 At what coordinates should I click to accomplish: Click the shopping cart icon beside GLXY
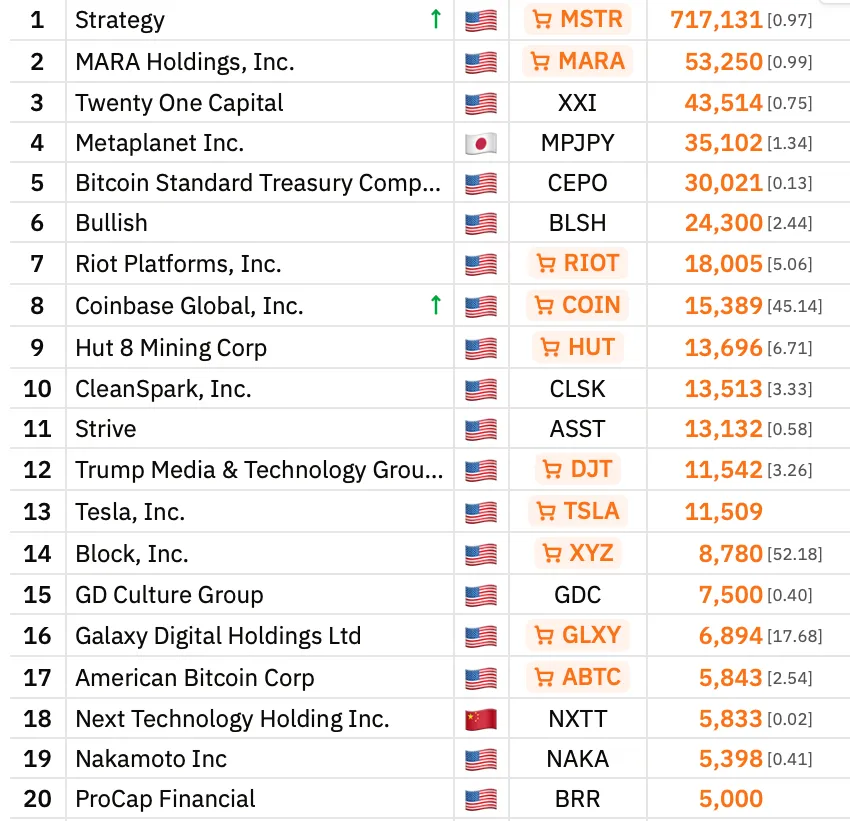(543, 634)
